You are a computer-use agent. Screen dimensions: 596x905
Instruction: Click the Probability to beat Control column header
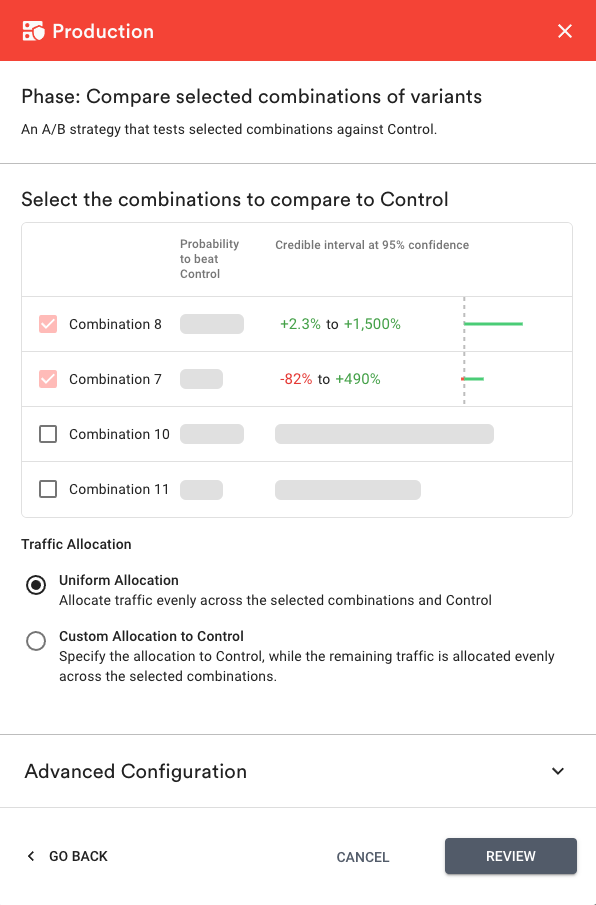[x=209, y=259]
